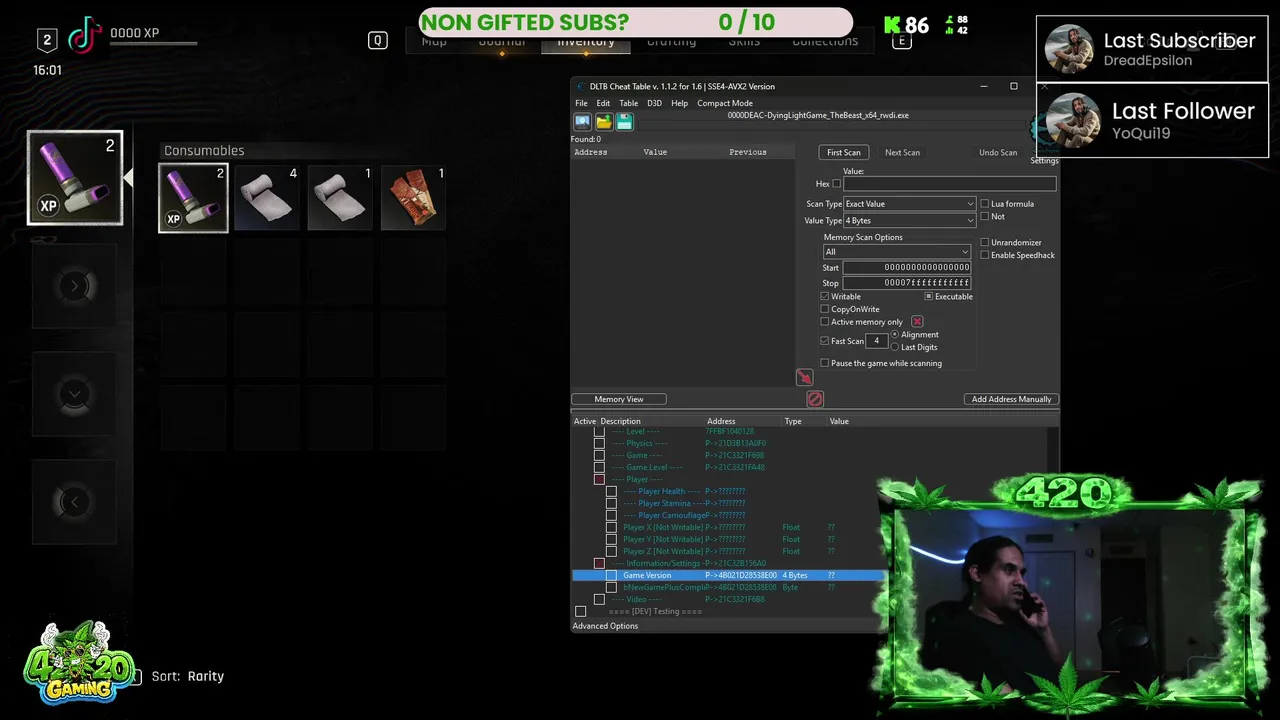
Task: Click the red X beside Active memory only
Action: click(917, 321)
